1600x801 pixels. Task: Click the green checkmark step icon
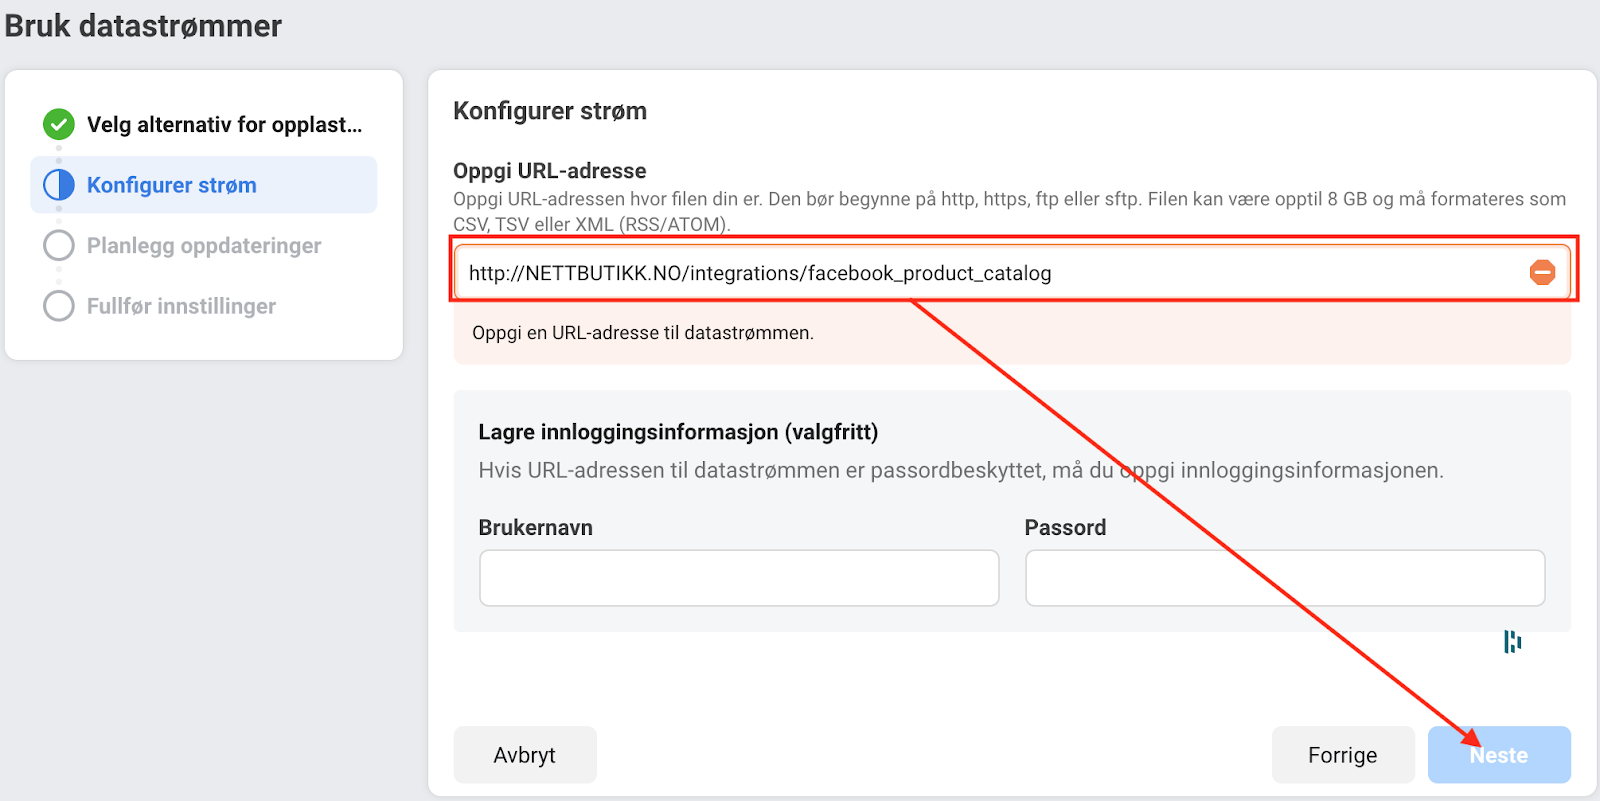pos(59,125)
